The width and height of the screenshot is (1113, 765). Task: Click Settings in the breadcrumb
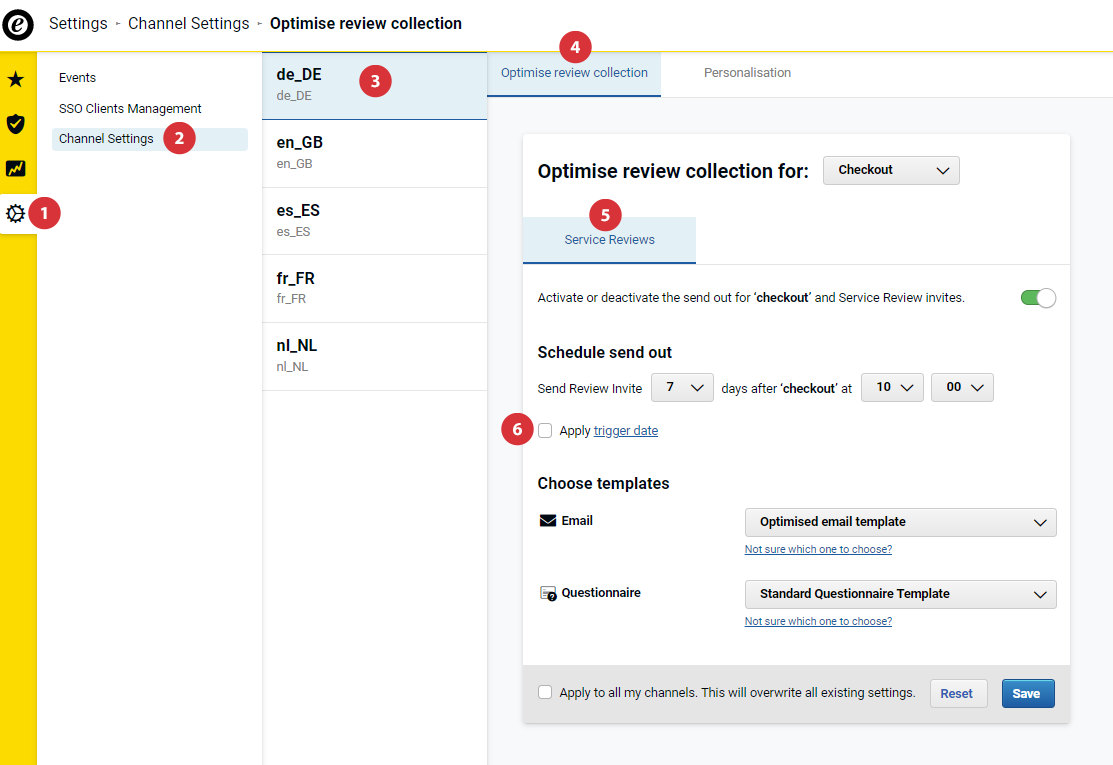pyautogui.click(x=78, y=23)
